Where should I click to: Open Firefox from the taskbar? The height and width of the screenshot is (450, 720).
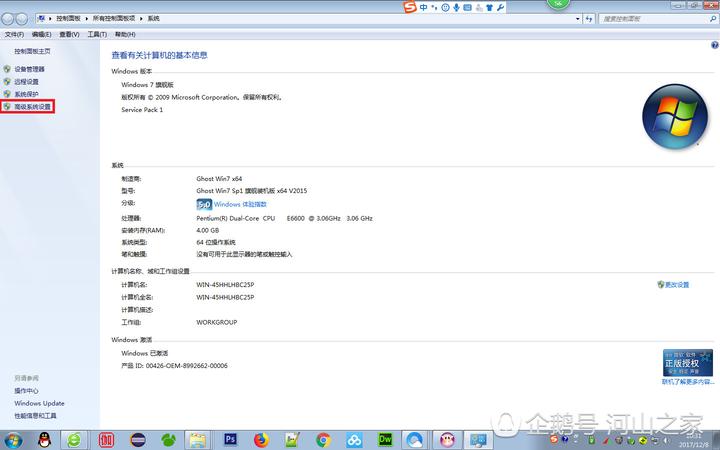pos(261,440)
